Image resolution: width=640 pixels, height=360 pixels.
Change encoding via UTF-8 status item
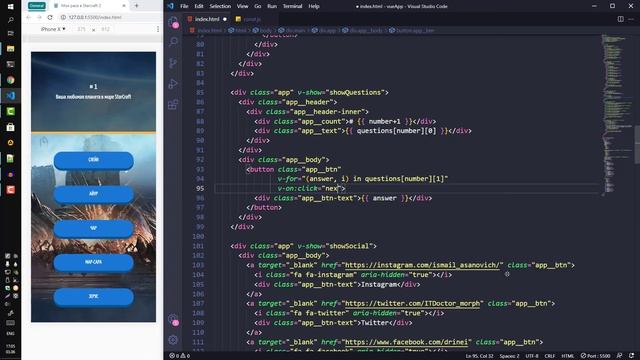(532, 356)
